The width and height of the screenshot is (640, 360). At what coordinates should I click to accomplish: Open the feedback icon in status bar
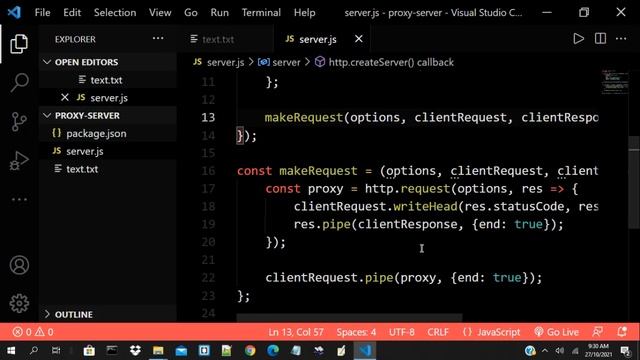(x=598, y=331)
